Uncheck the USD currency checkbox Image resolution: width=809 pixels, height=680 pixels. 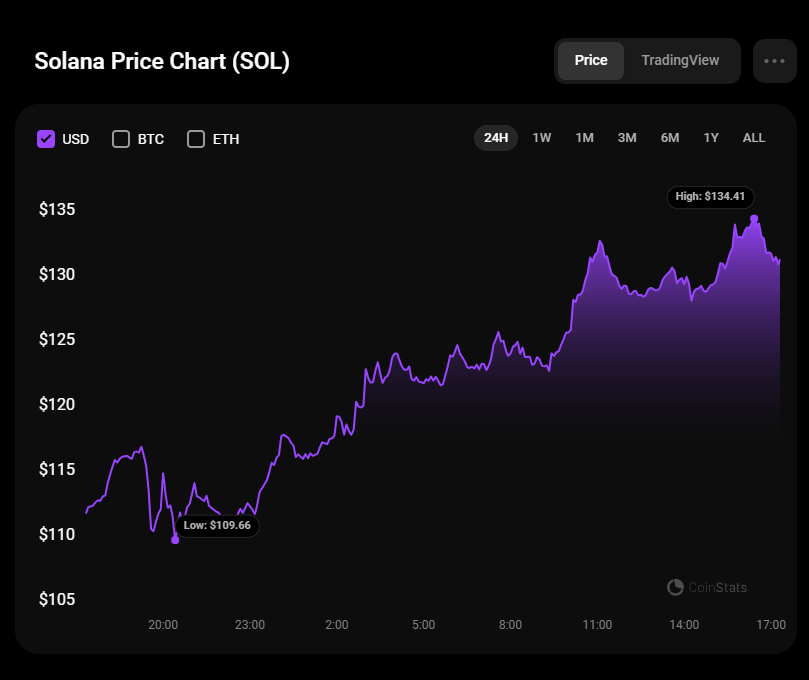coord(46,139)
